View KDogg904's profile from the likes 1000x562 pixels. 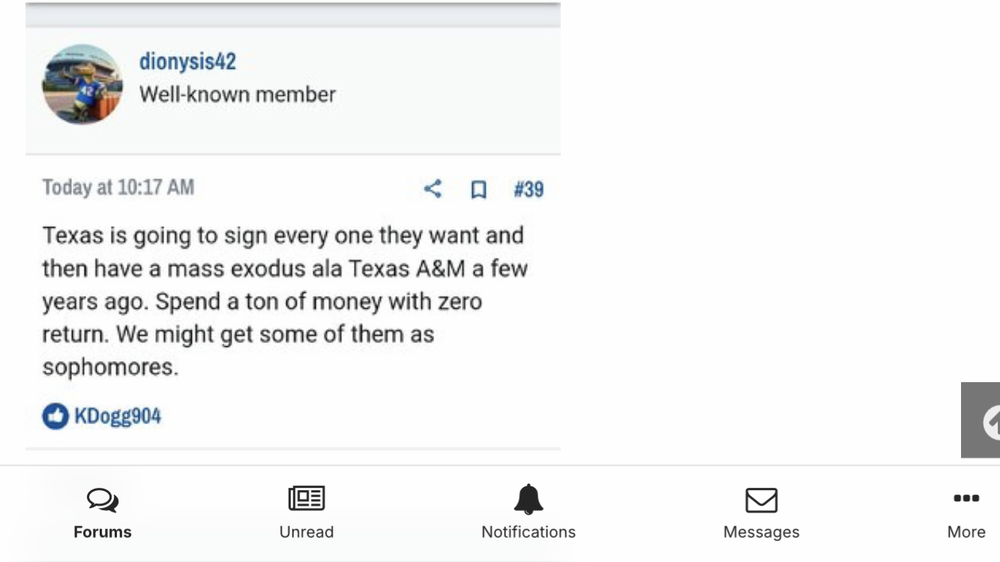tap(117, 416)
